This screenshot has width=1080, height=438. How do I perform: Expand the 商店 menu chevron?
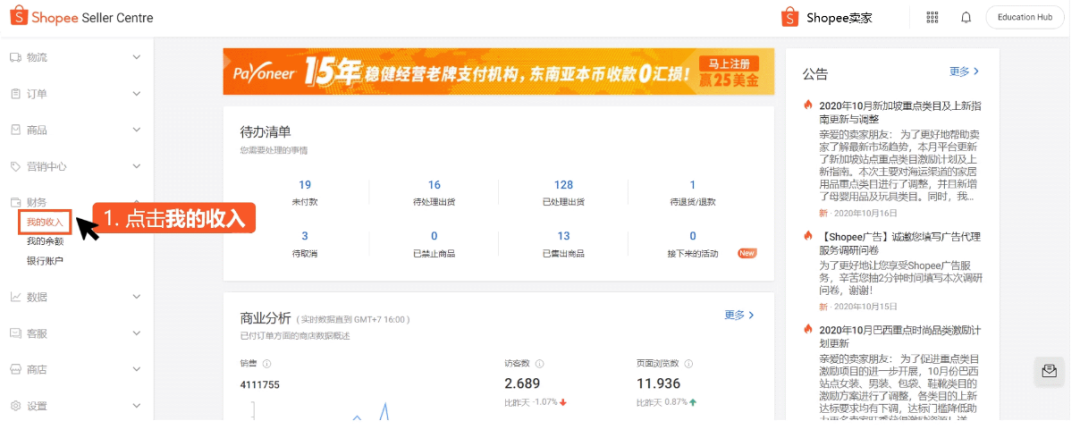coord(136,370)
